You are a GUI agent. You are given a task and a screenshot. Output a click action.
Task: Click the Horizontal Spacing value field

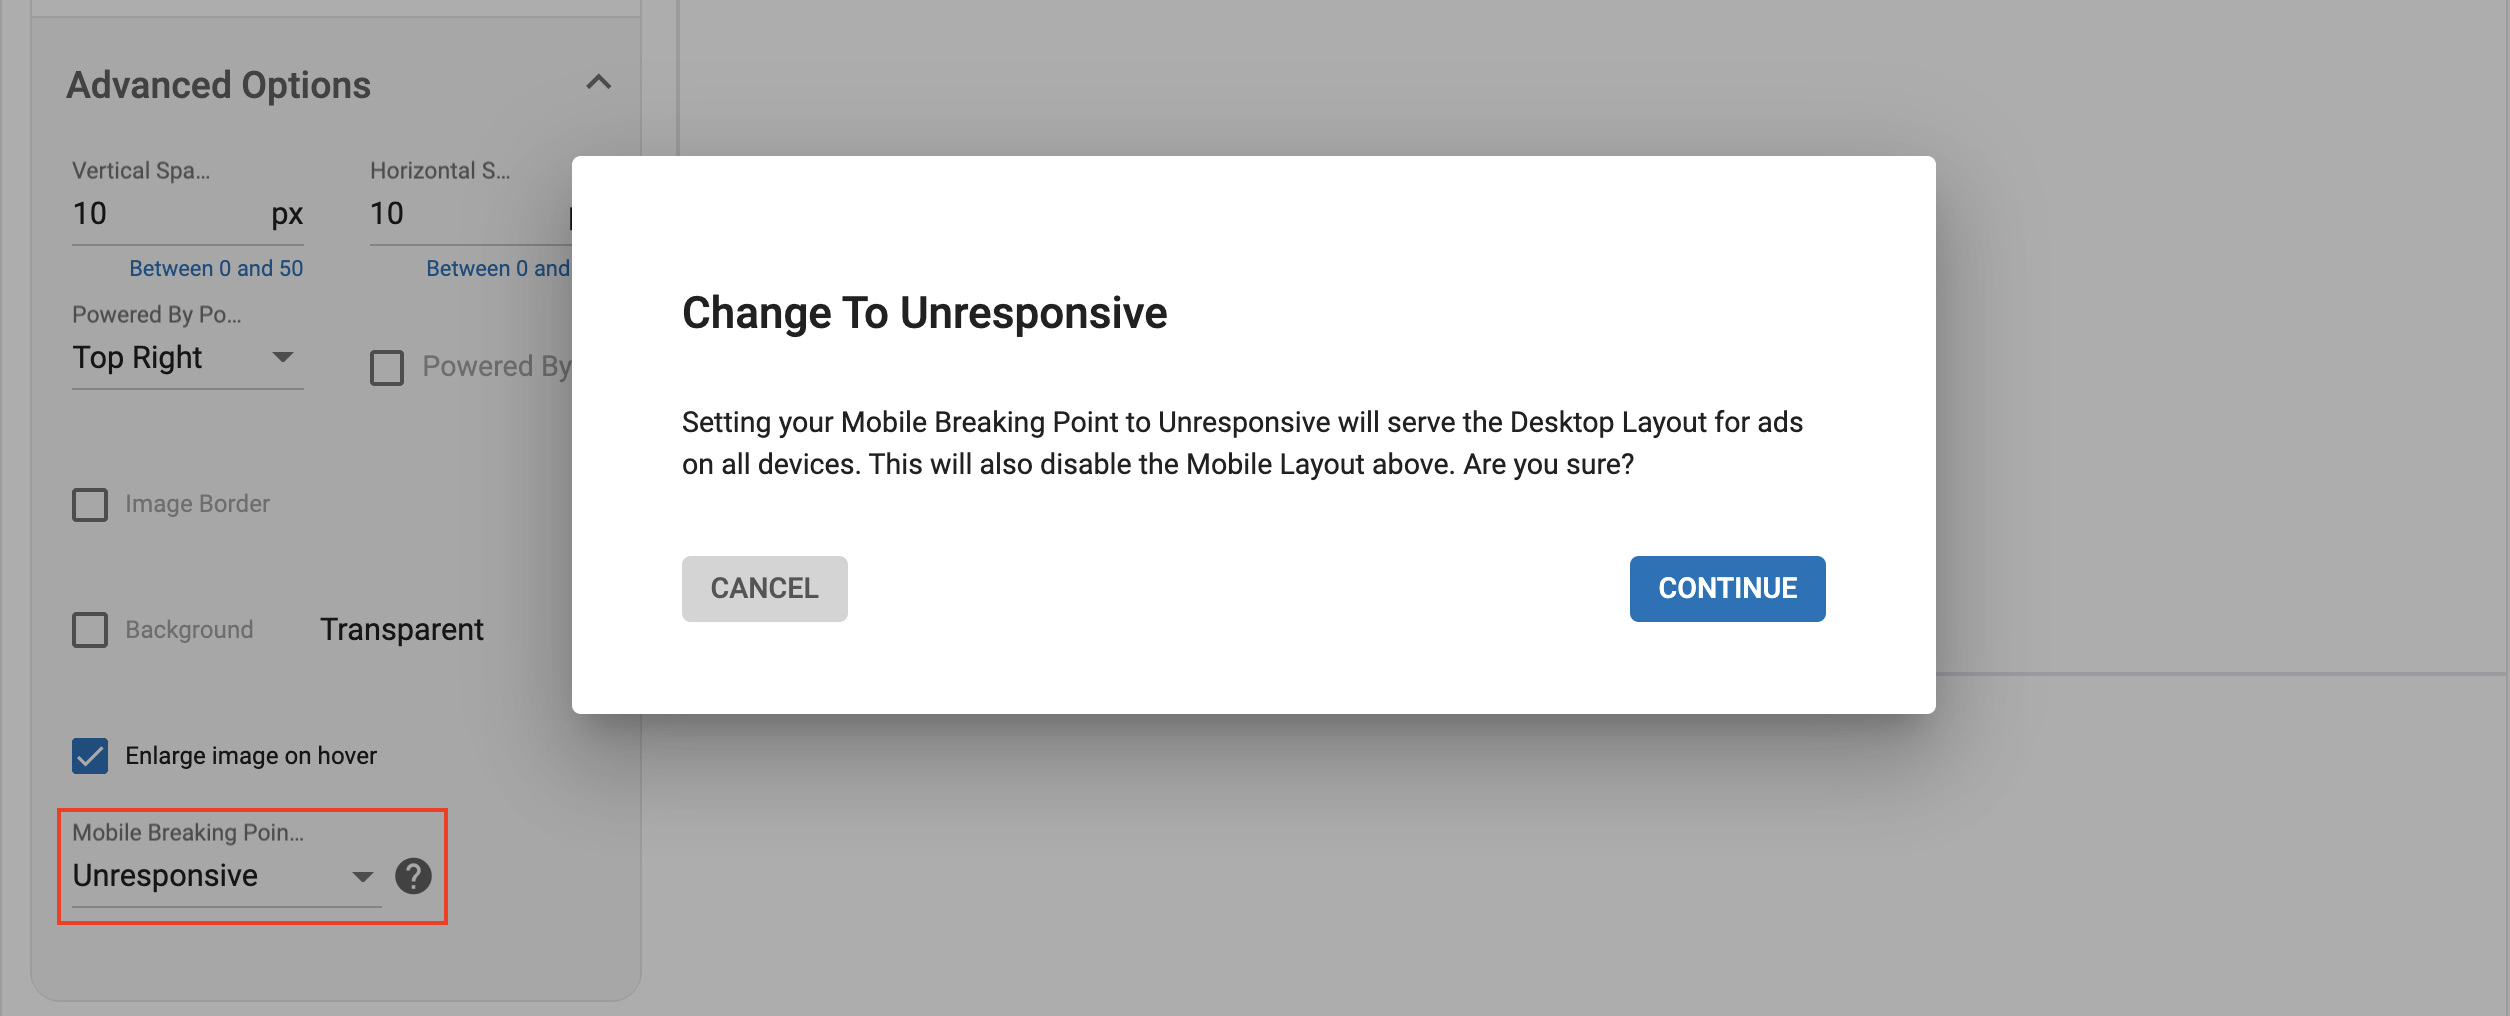[x=430, y=213]
